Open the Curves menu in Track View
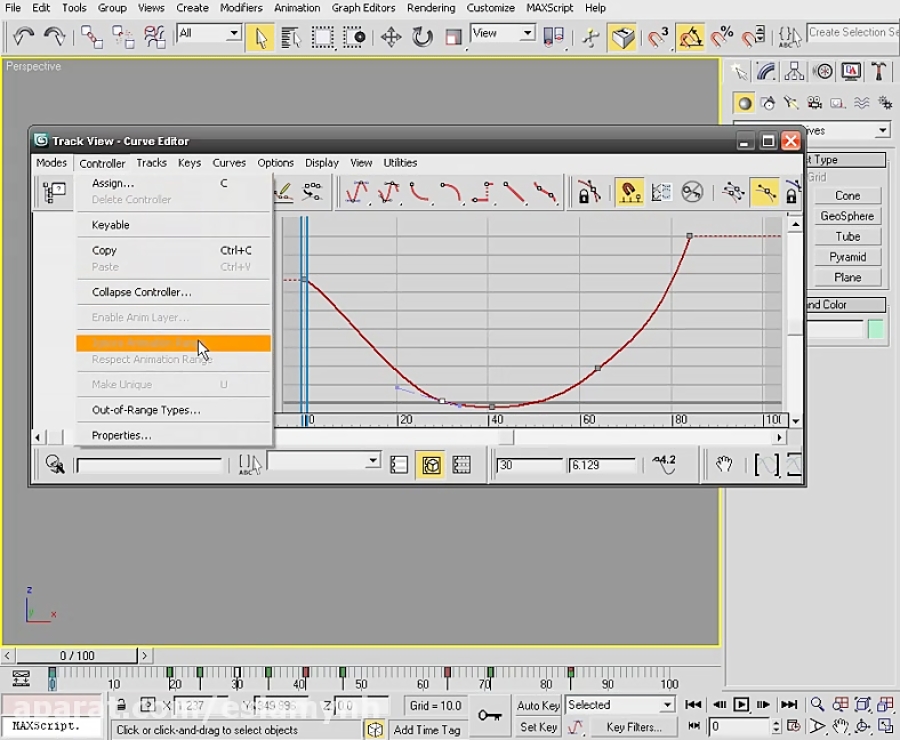 tap(229, 163)
